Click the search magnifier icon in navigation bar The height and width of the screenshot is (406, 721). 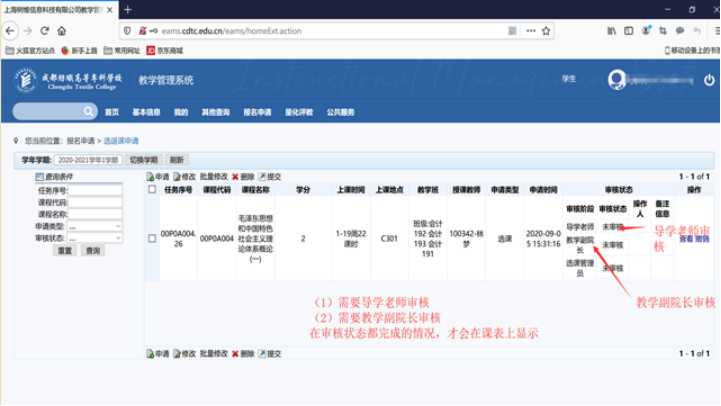click(88, 112)
